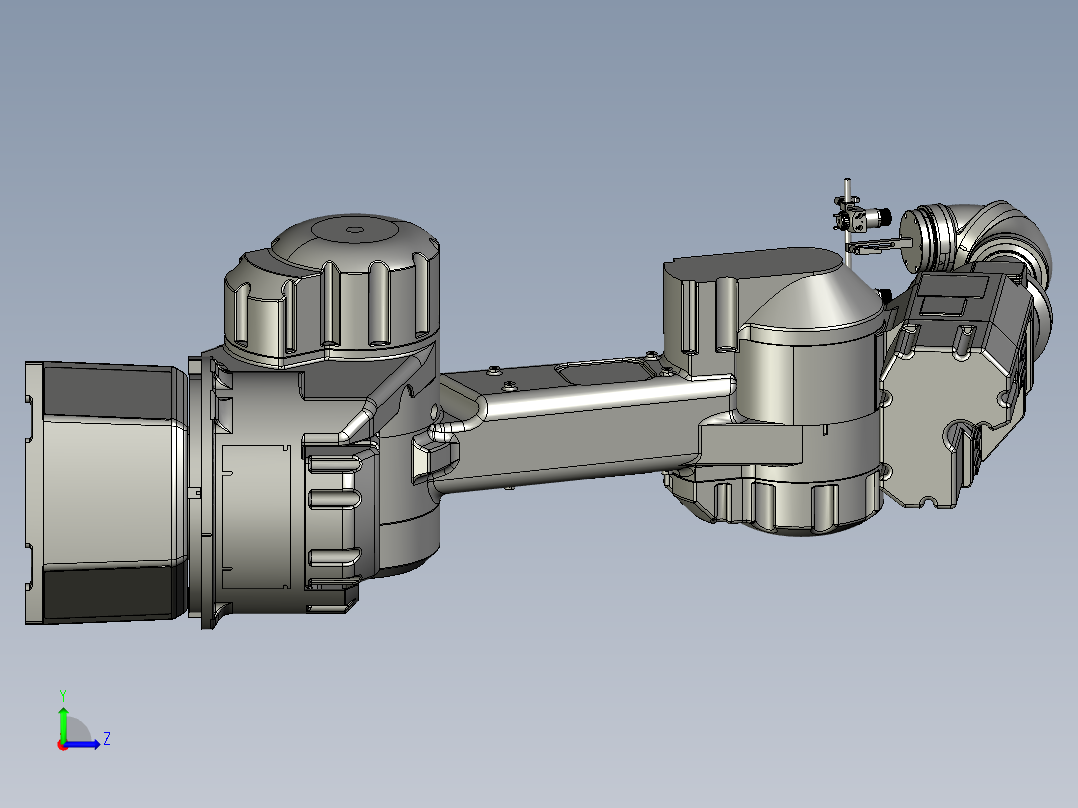Screen dimensions: 1078x808
Task: Select the robot's cylindrical base on the left
Action: point(107,493)
